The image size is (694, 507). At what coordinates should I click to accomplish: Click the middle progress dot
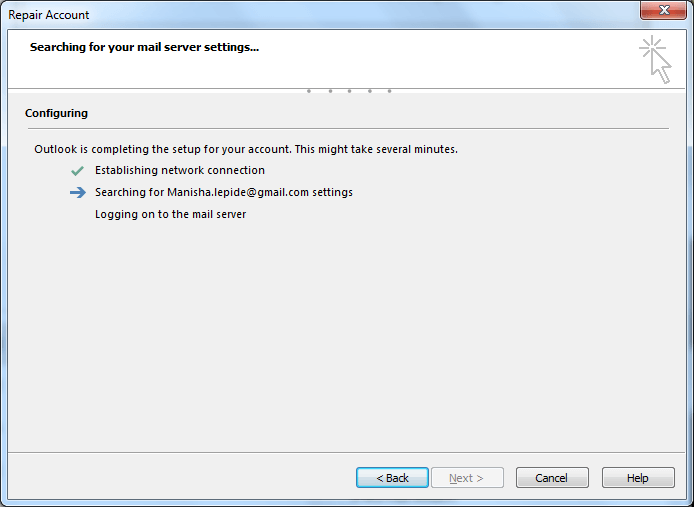(x=350, y=91)
